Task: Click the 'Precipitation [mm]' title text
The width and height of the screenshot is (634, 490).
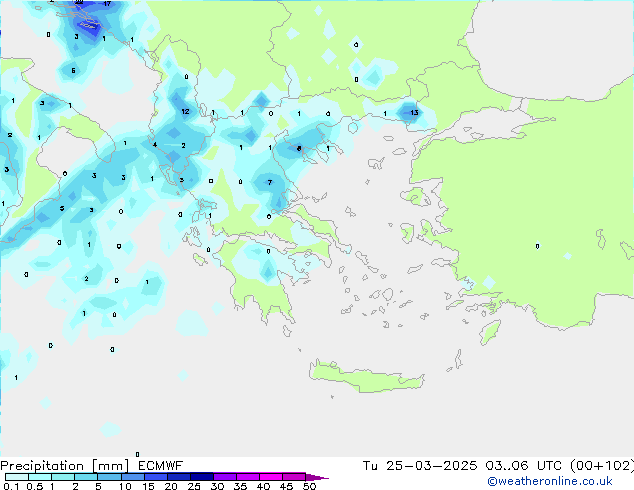Action: tap(64, 466)
